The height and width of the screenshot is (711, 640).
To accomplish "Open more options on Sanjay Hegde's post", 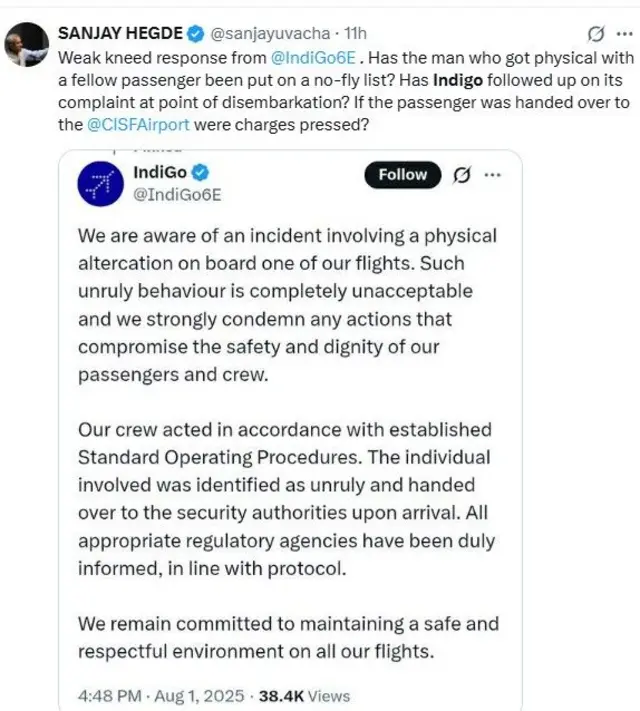I will [624, 33].
